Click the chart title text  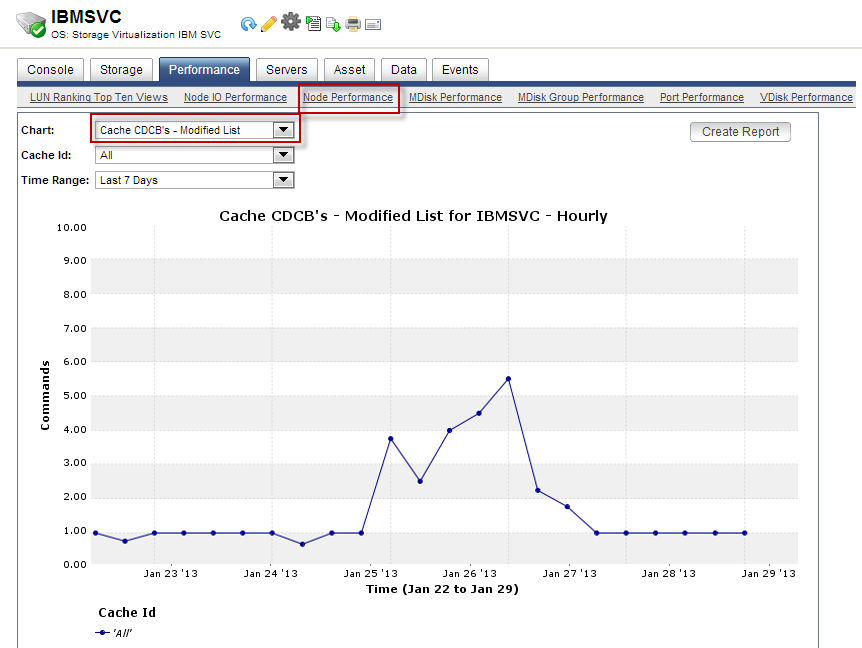[x=413, y=216]
